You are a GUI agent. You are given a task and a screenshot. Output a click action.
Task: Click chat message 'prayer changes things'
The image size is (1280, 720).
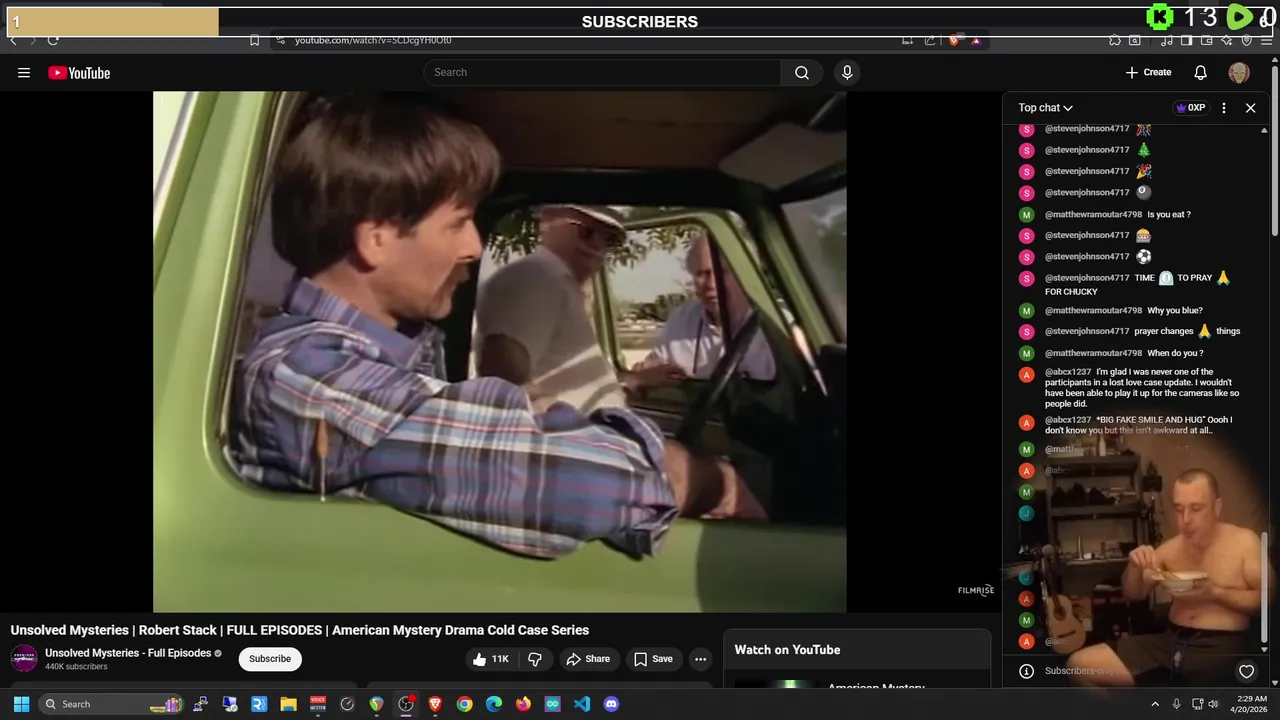coord(1187,331)
